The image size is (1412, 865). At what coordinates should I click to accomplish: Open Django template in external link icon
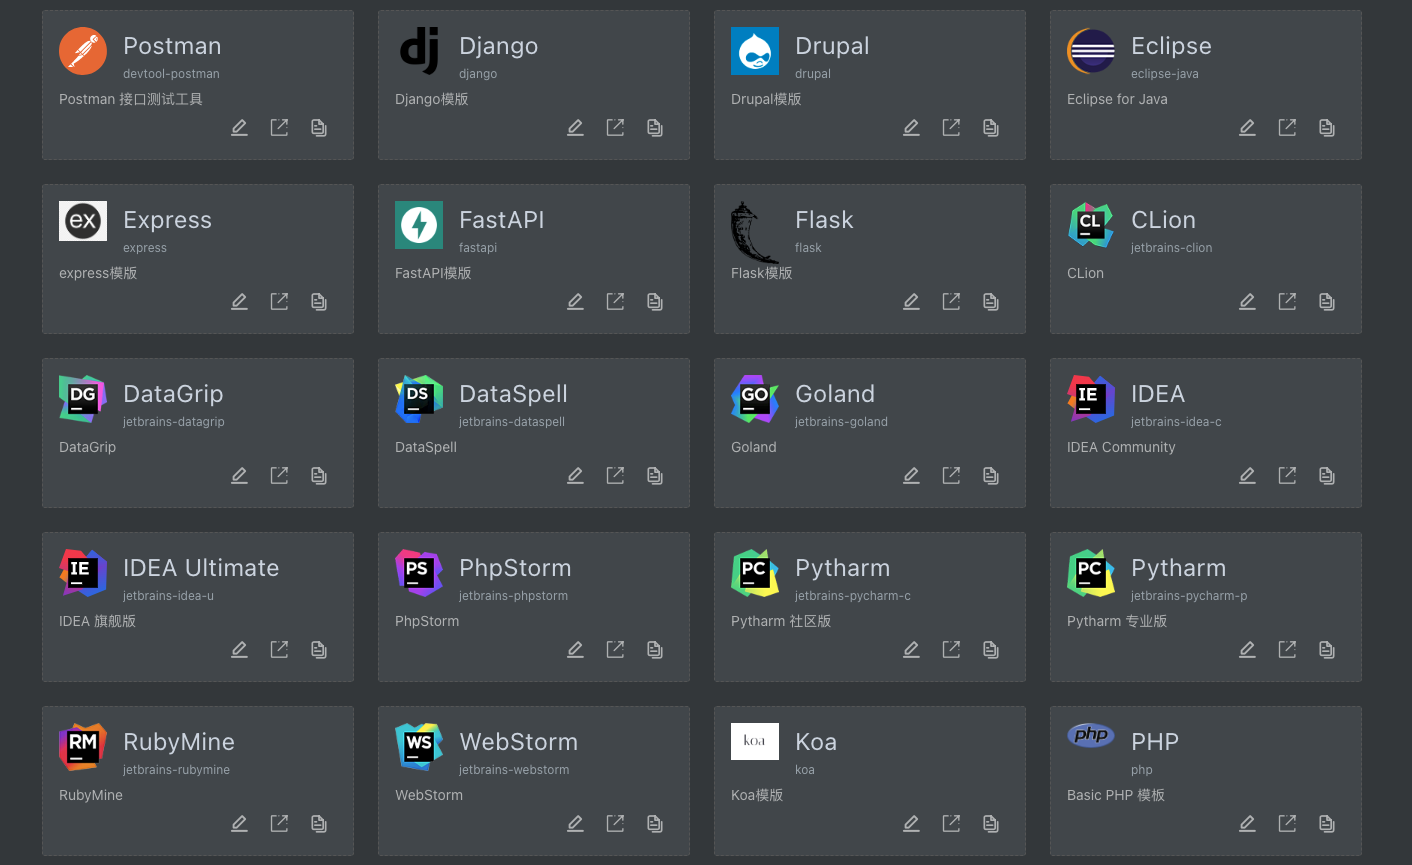point(615,128)
